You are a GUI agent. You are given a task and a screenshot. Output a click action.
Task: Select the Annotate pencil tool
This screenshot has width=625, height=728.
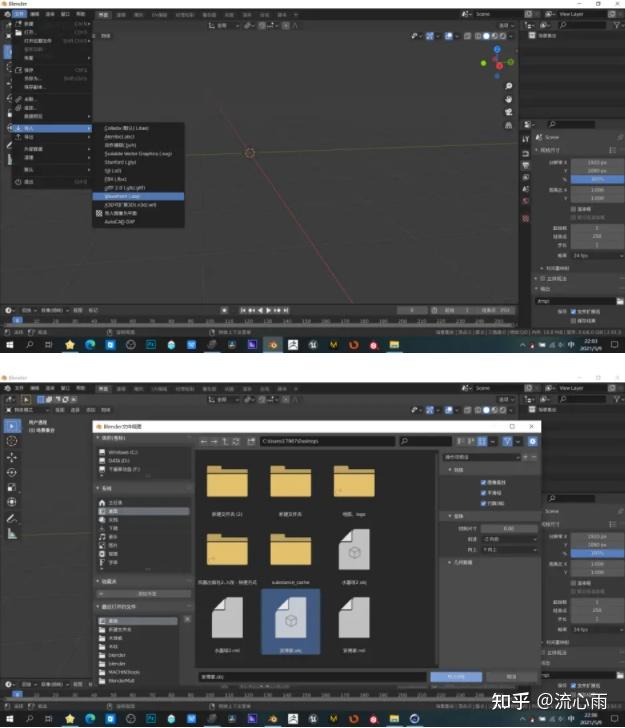[x=12, y=519]
